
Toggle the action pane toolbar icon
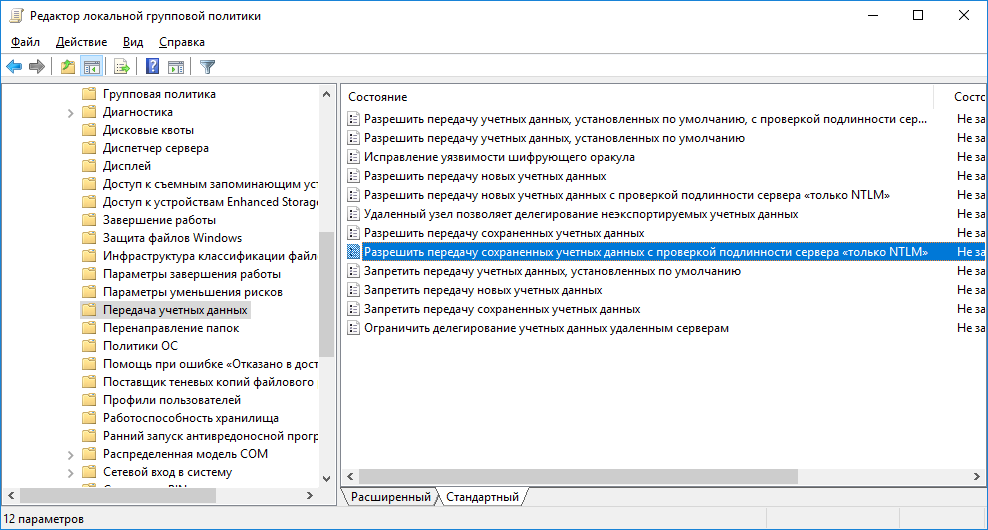coord(176,67)
